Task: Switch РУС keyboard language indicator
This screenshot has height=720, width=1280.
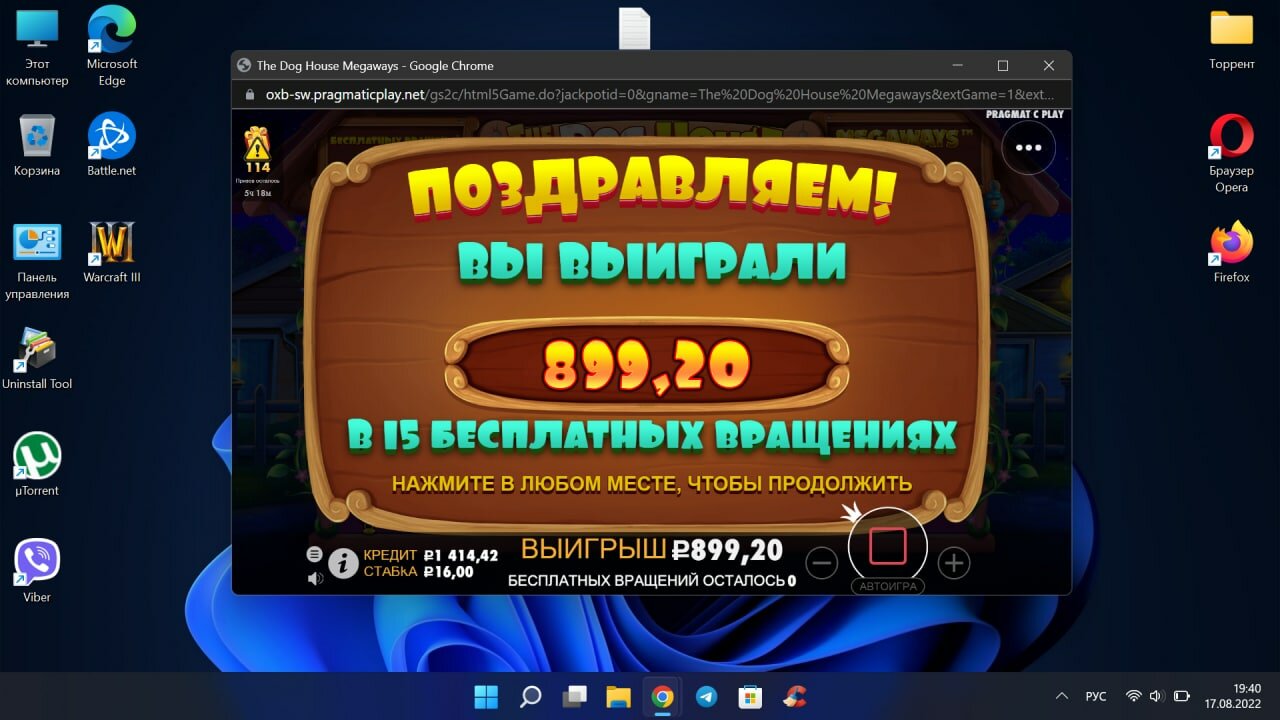Action: pos(1096,696)
